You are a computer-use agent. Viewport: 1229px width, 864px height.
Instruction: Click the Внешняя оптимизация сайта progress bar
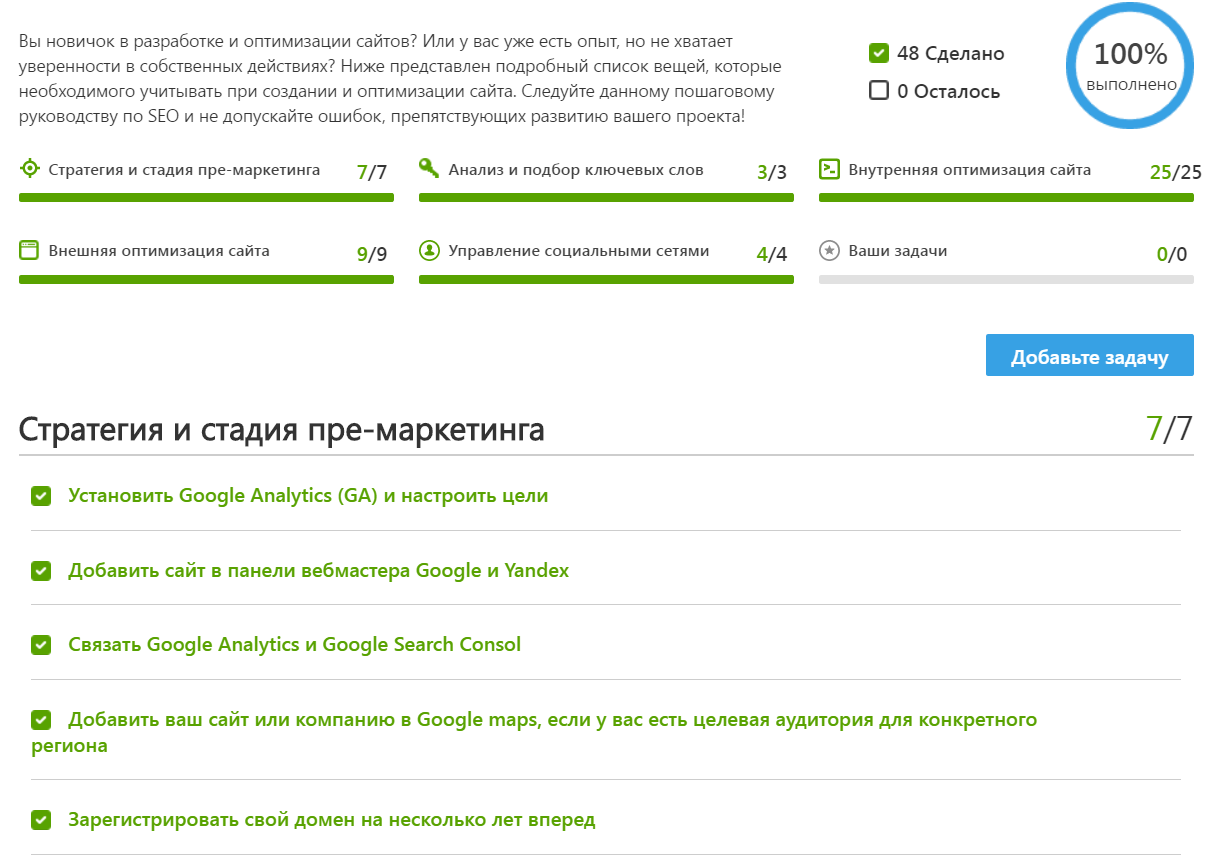206,280
